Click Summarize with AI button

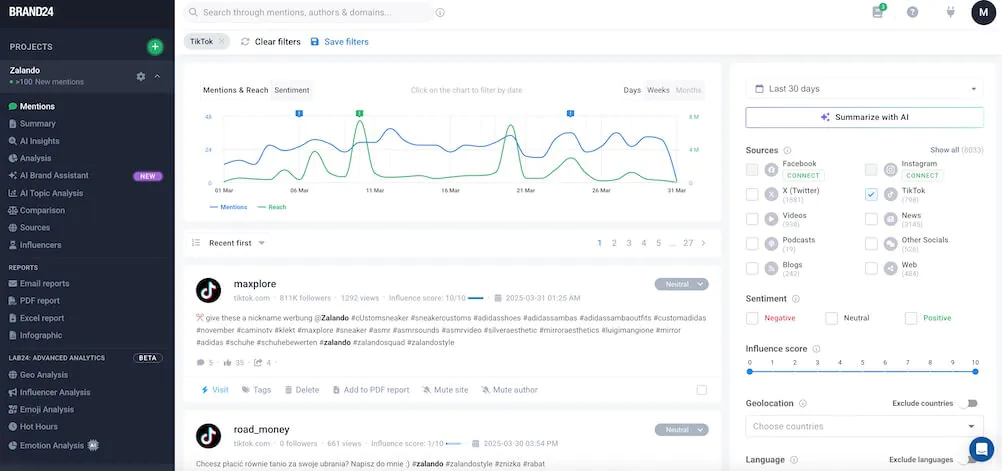click(x=865, y=118)
